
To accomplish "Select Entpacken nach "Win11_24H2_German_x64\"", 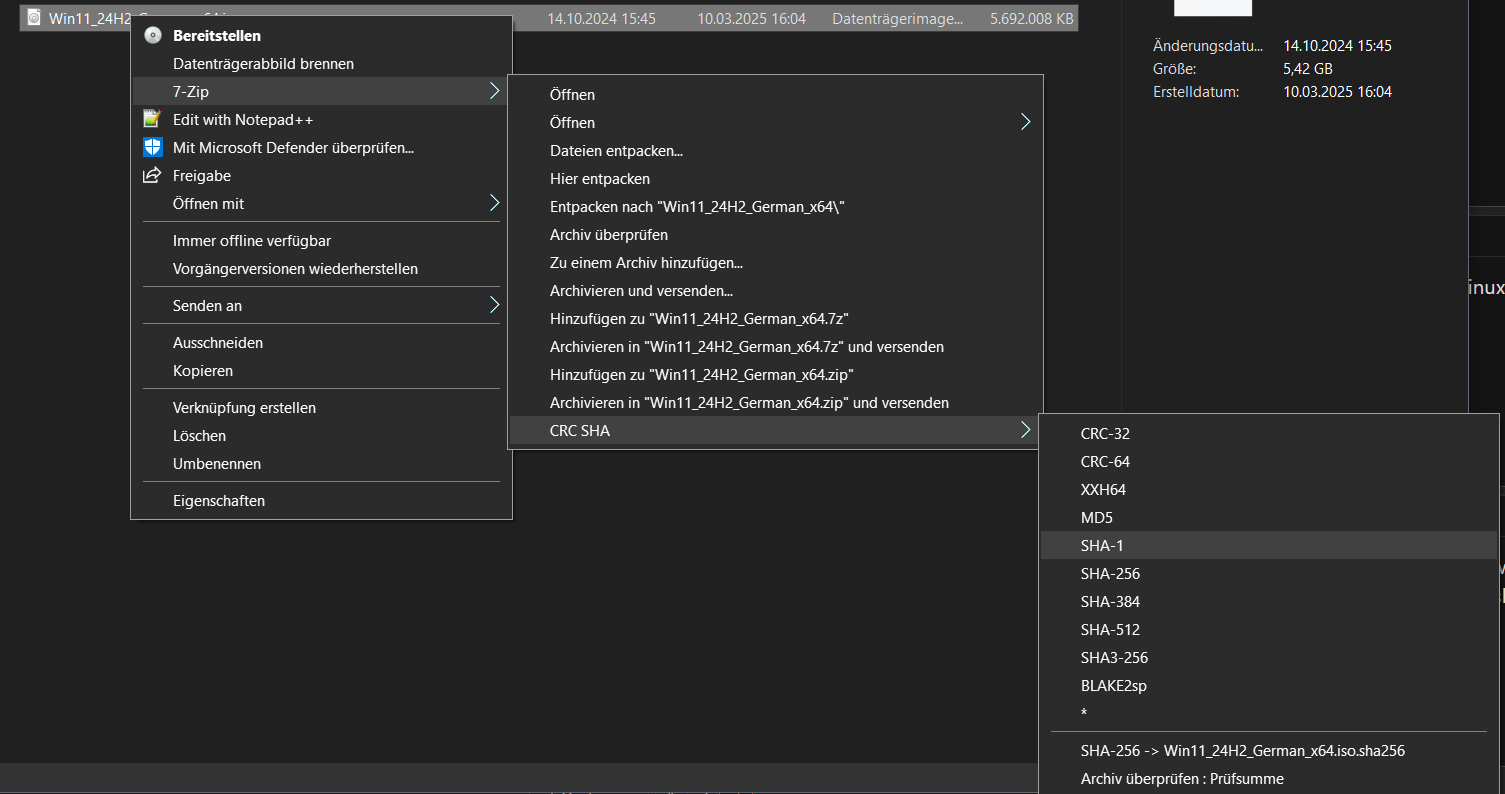I will pos(775,207).
